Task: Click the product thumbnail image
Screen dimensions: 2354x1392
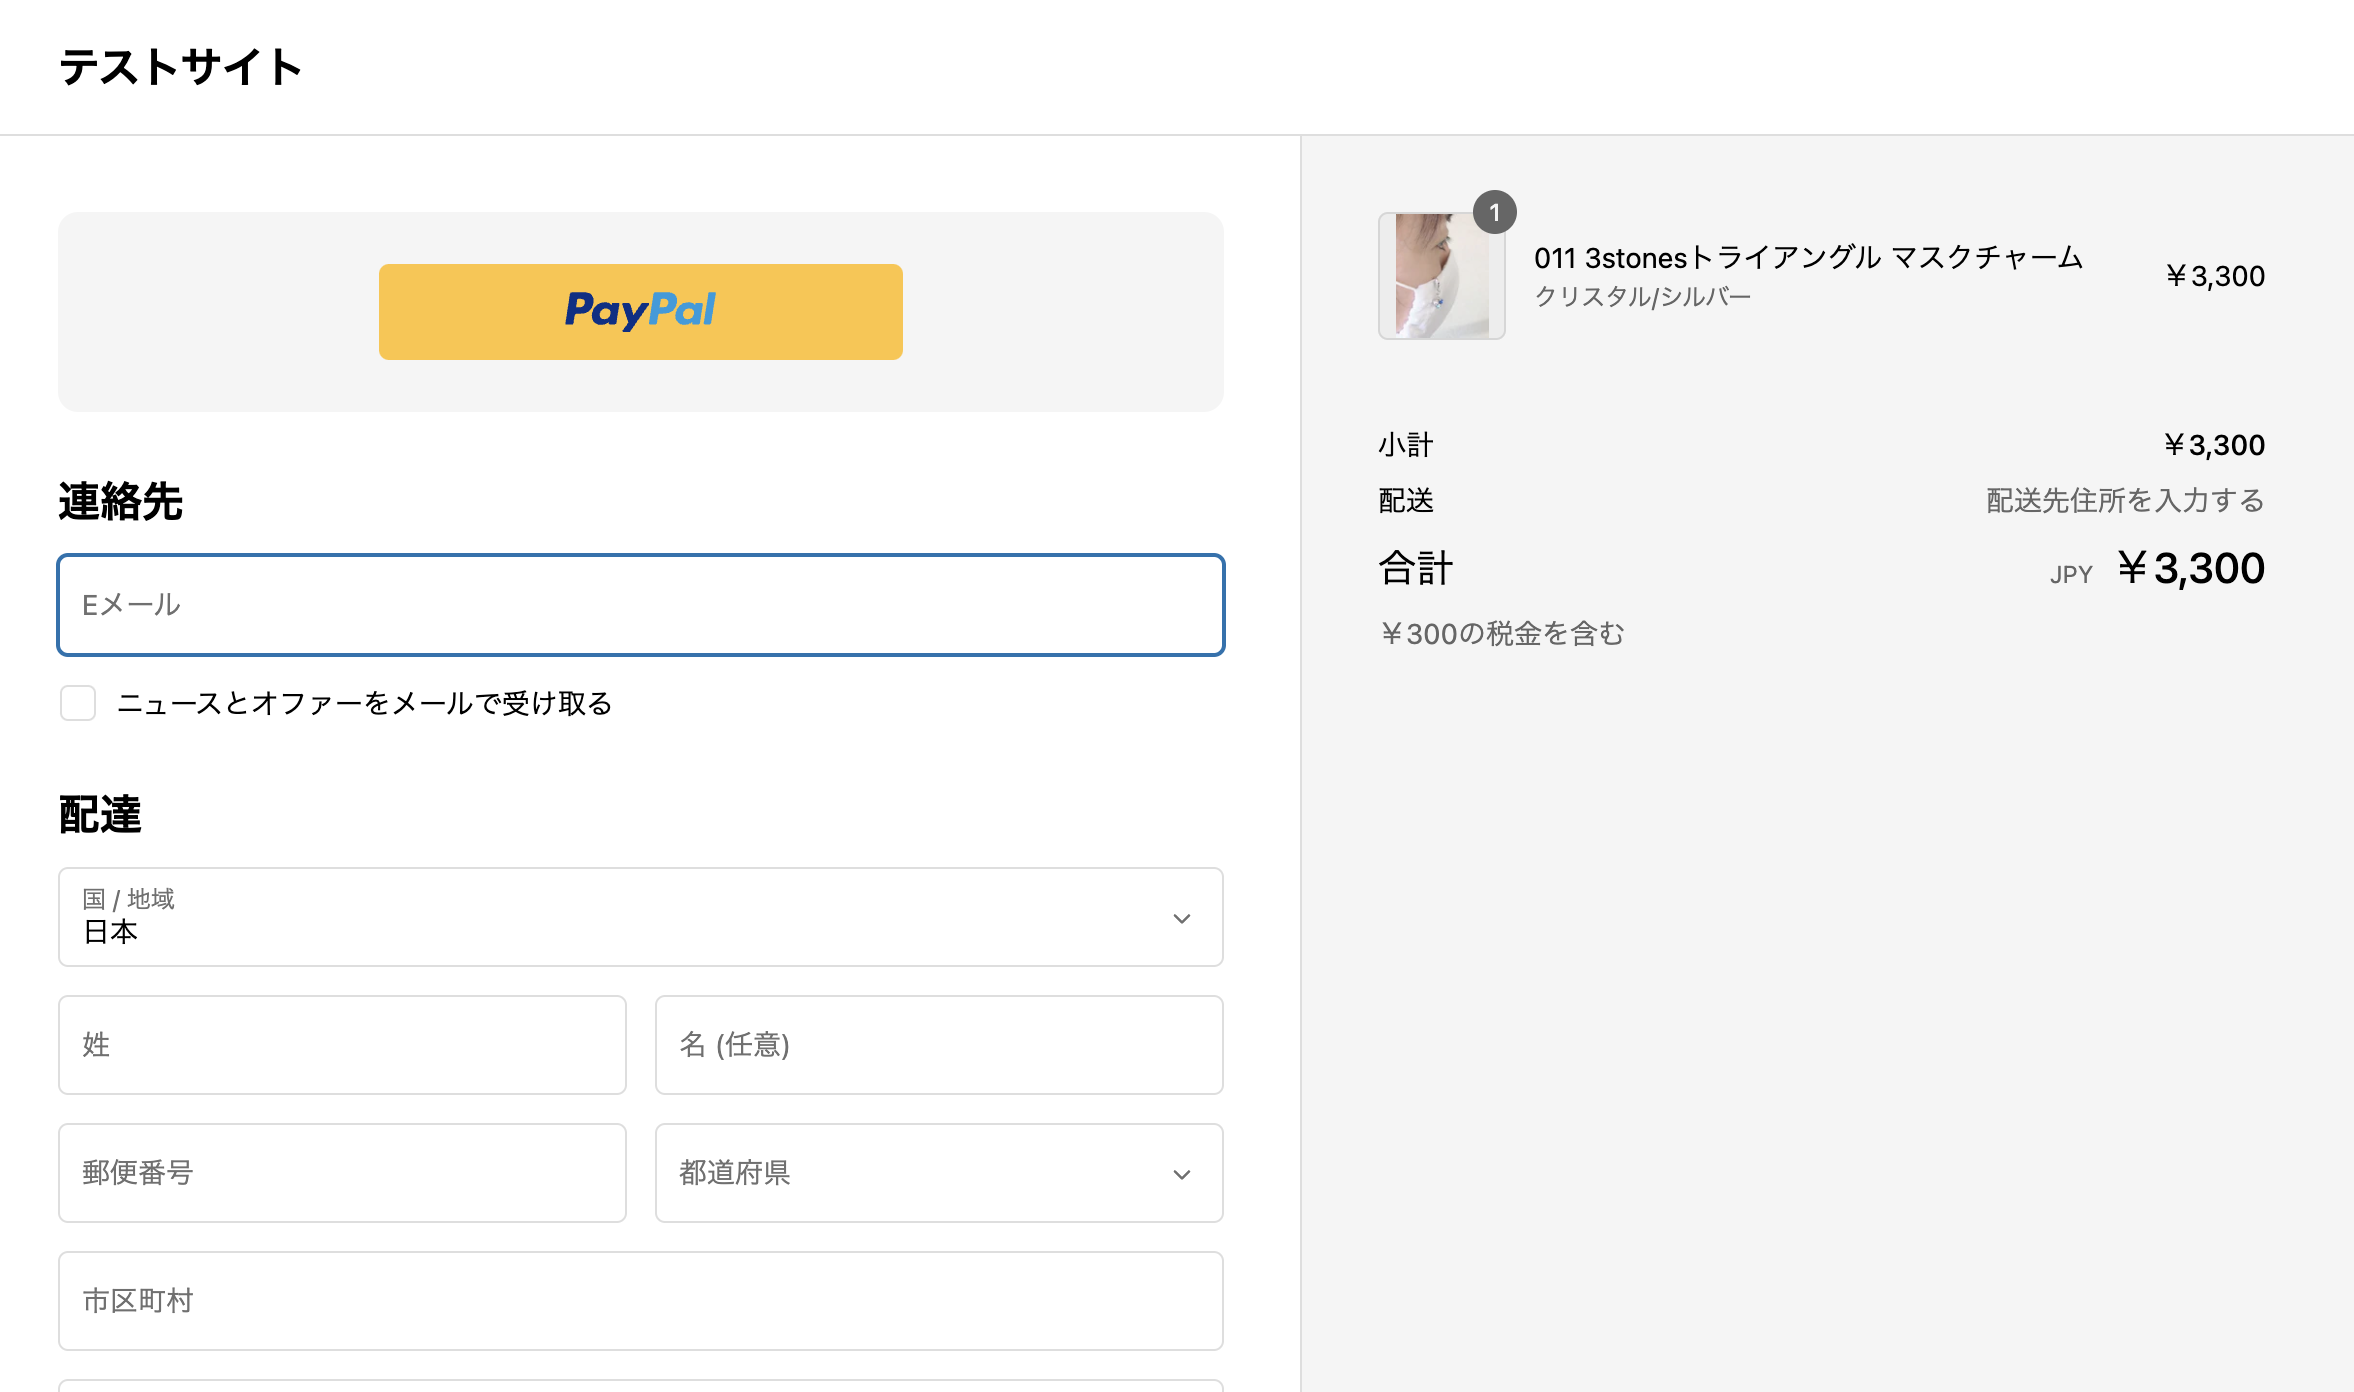Action: coord(1440,275)
